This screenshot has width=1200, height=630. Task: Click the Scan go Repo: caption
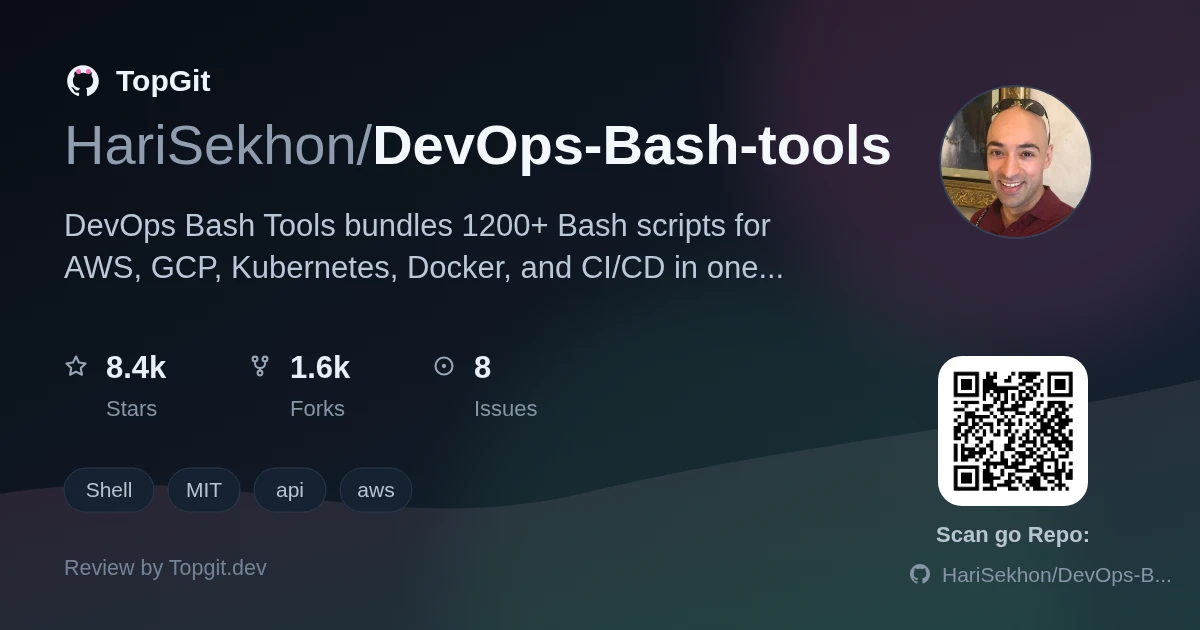click(1013, 535)
